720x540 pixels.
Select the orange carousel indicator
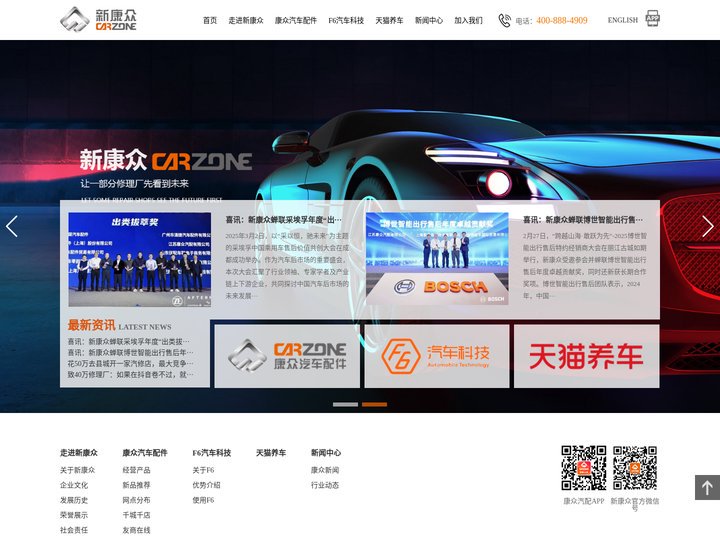[x=374, y=405]
